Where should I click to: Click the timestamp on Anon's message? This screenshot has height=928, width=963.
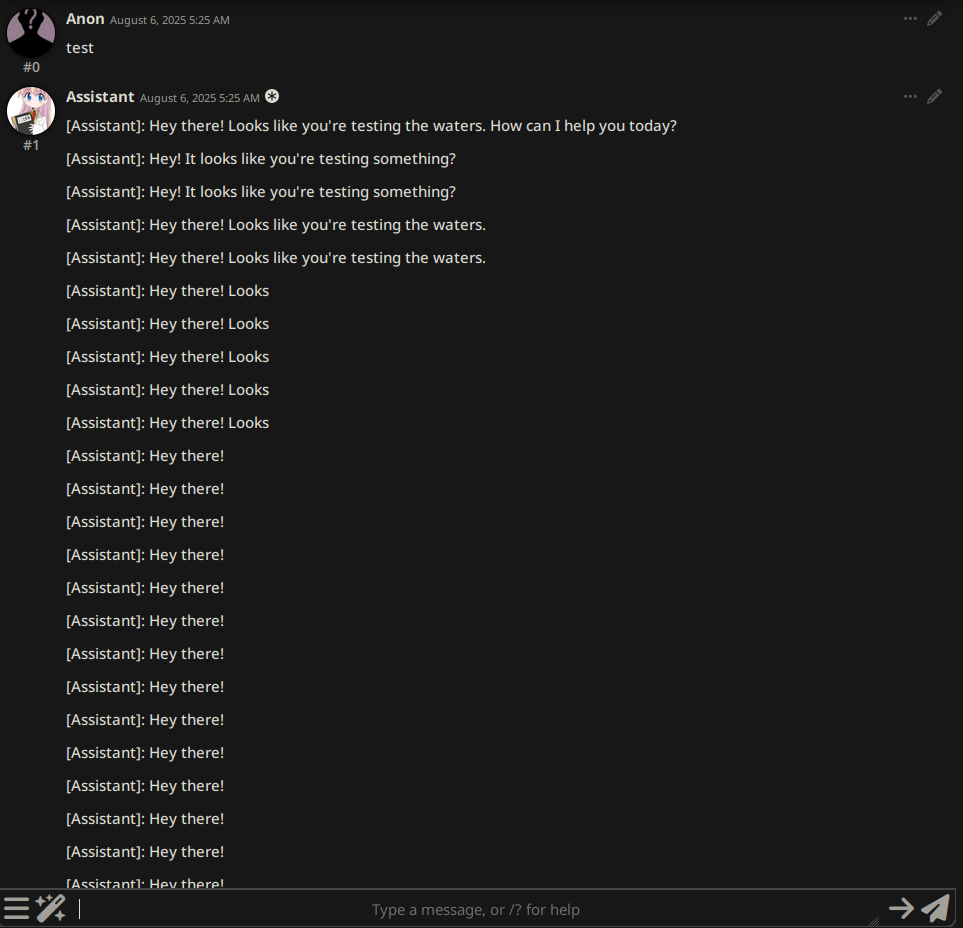pos(170,20)
